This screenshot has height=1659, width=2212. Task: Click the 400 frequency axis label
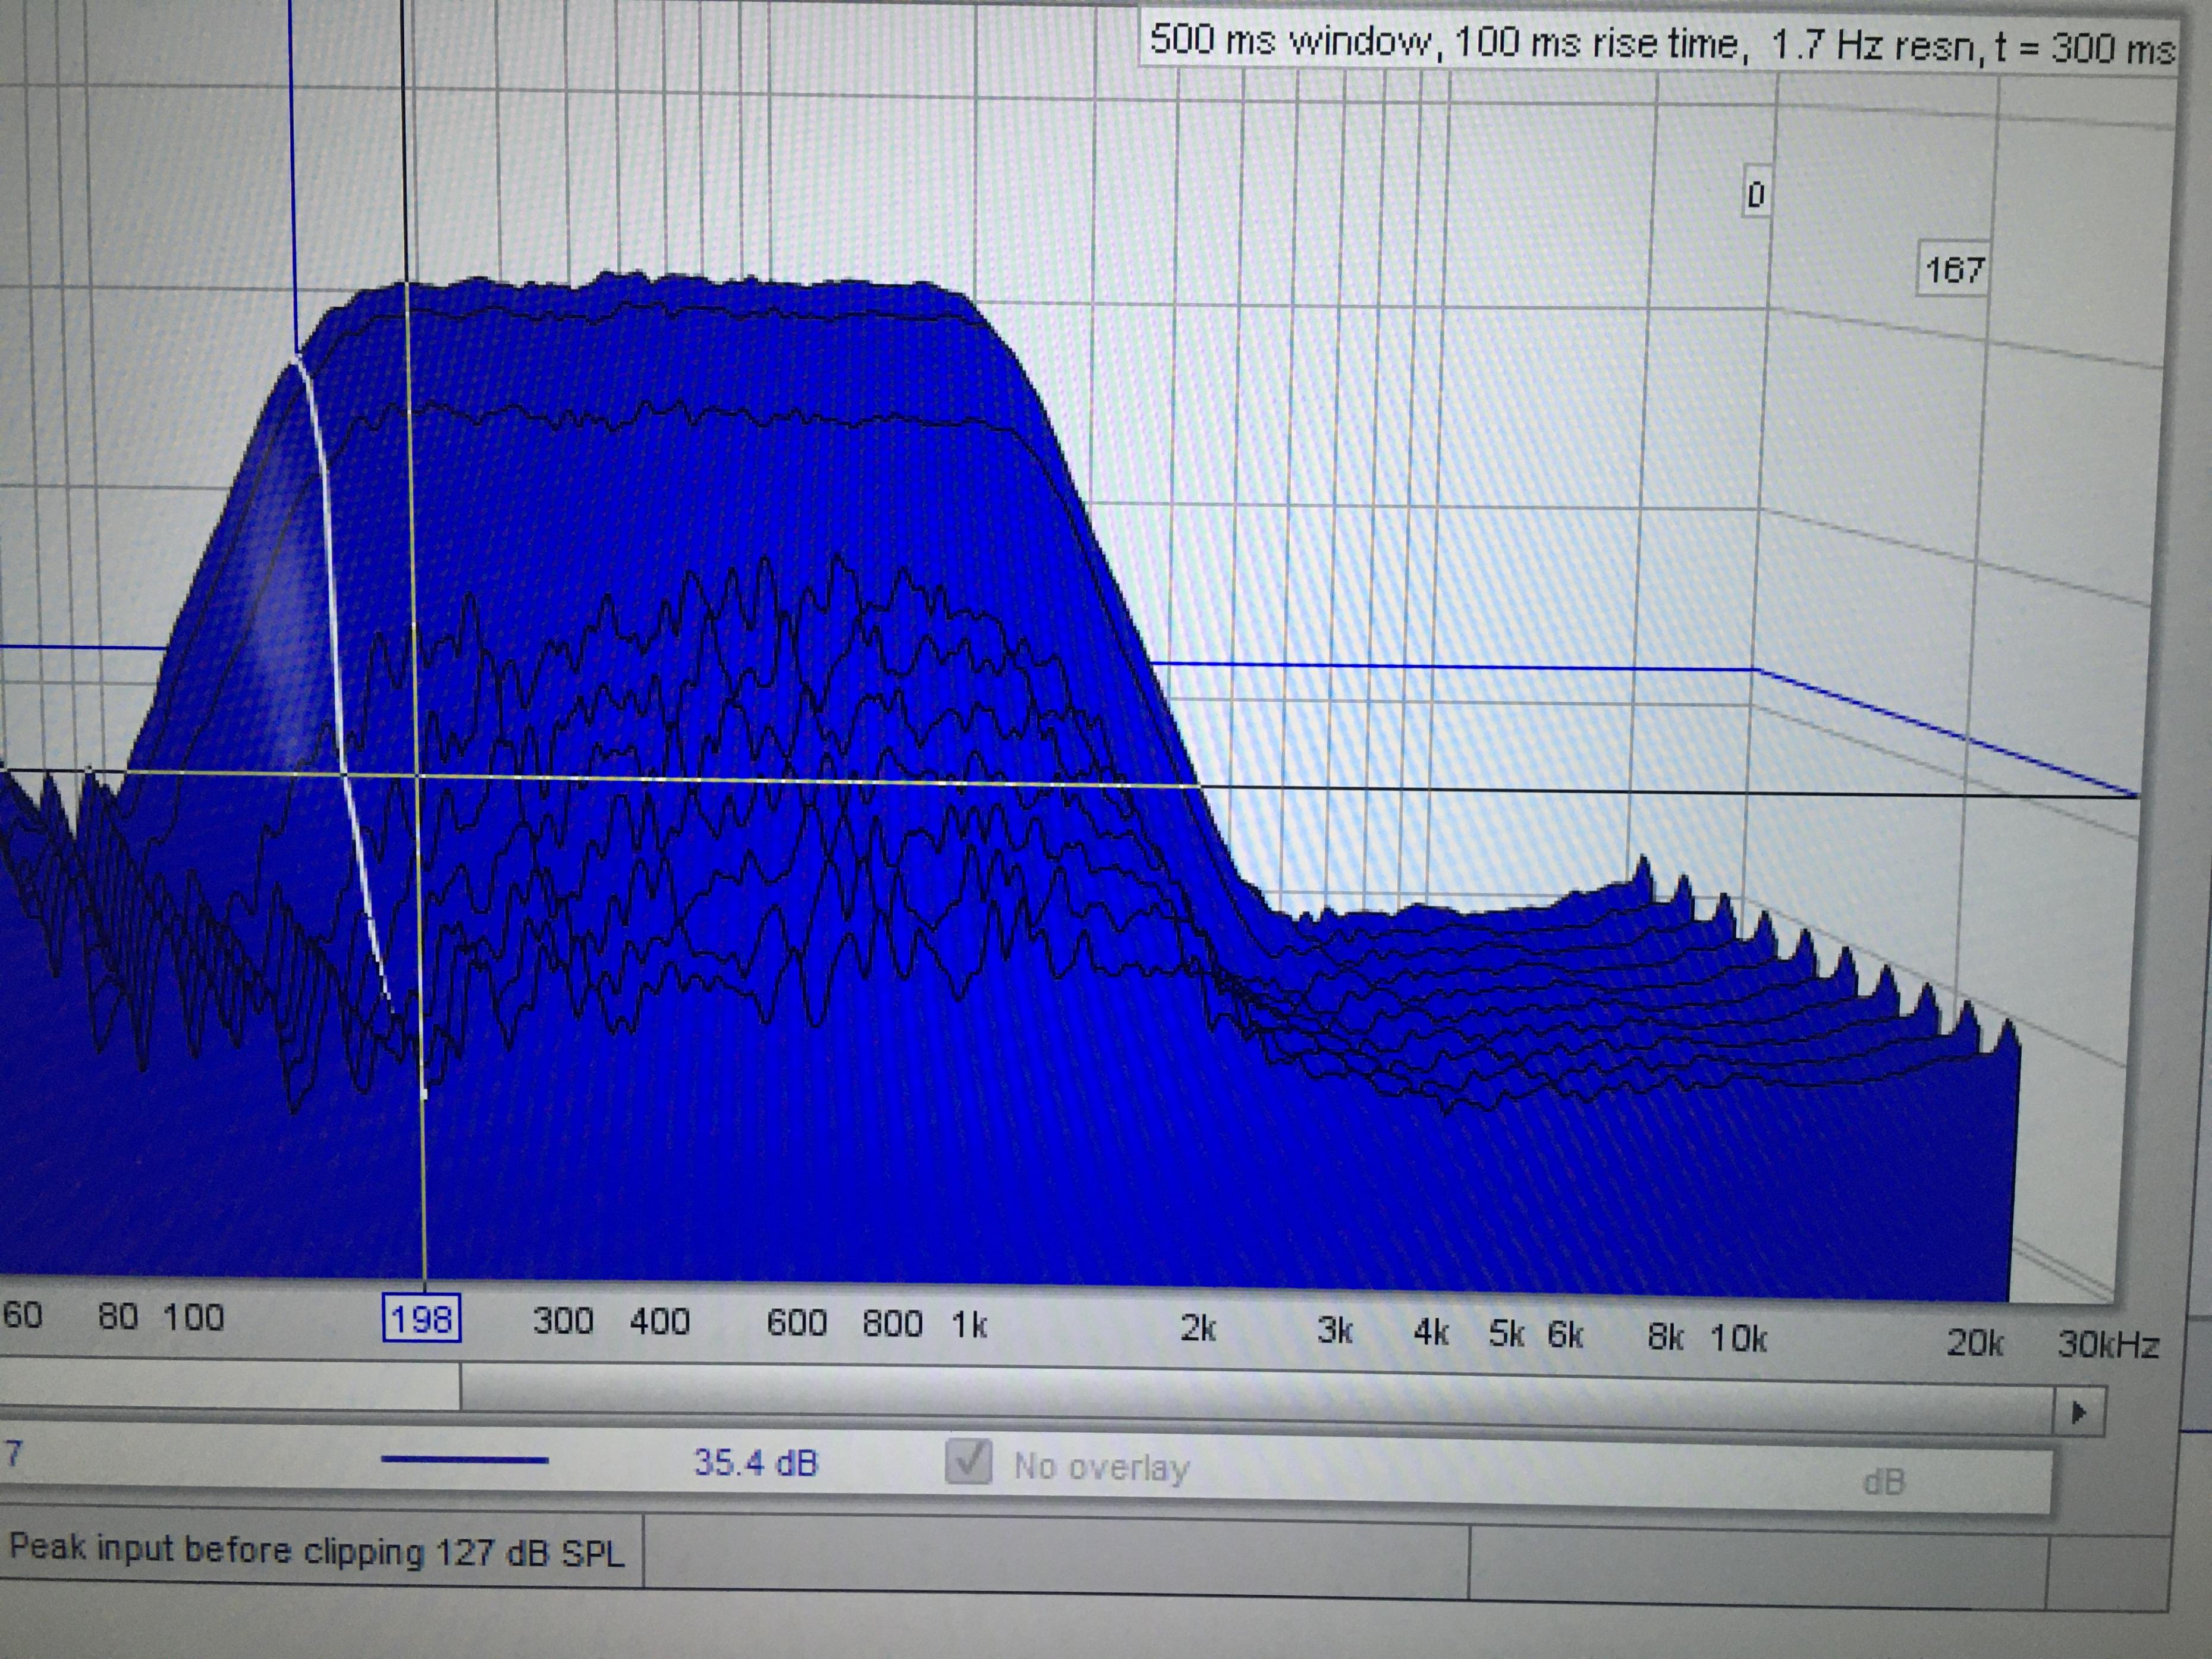pyautogui.click(x=659, y=1321)
